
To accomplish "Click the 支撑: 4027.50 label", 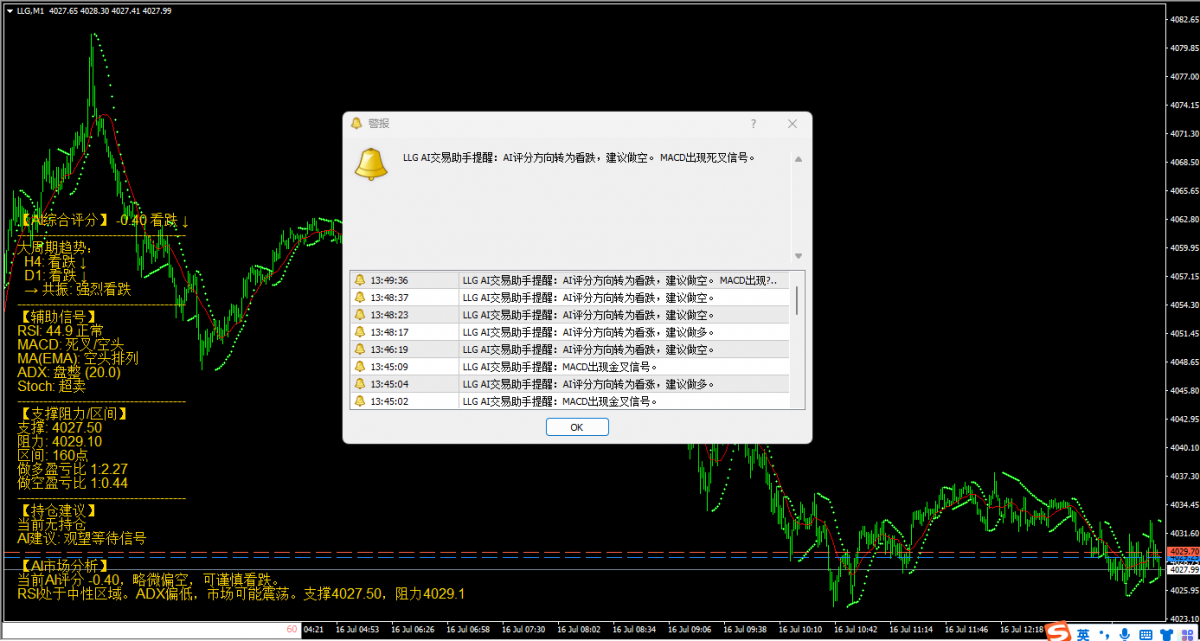I will click(x=60, y=427).
